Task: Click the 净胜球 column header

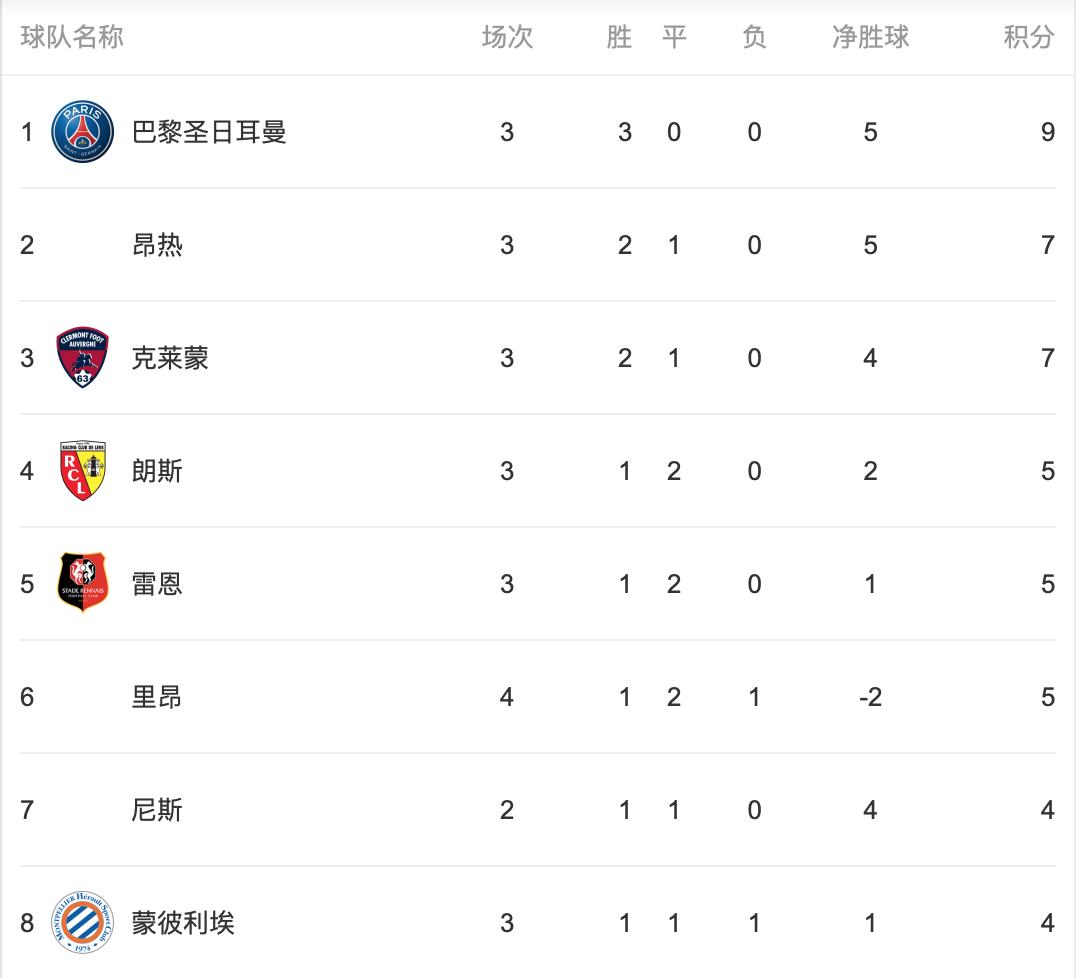Action: (870, 38)
